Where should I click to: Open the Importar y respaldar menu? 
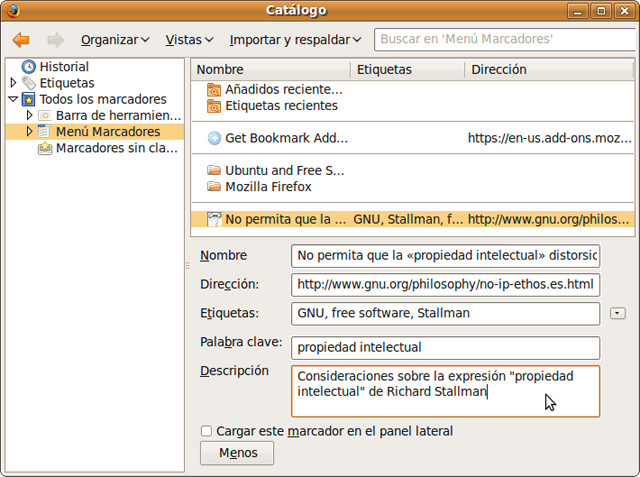pos(295,40)
